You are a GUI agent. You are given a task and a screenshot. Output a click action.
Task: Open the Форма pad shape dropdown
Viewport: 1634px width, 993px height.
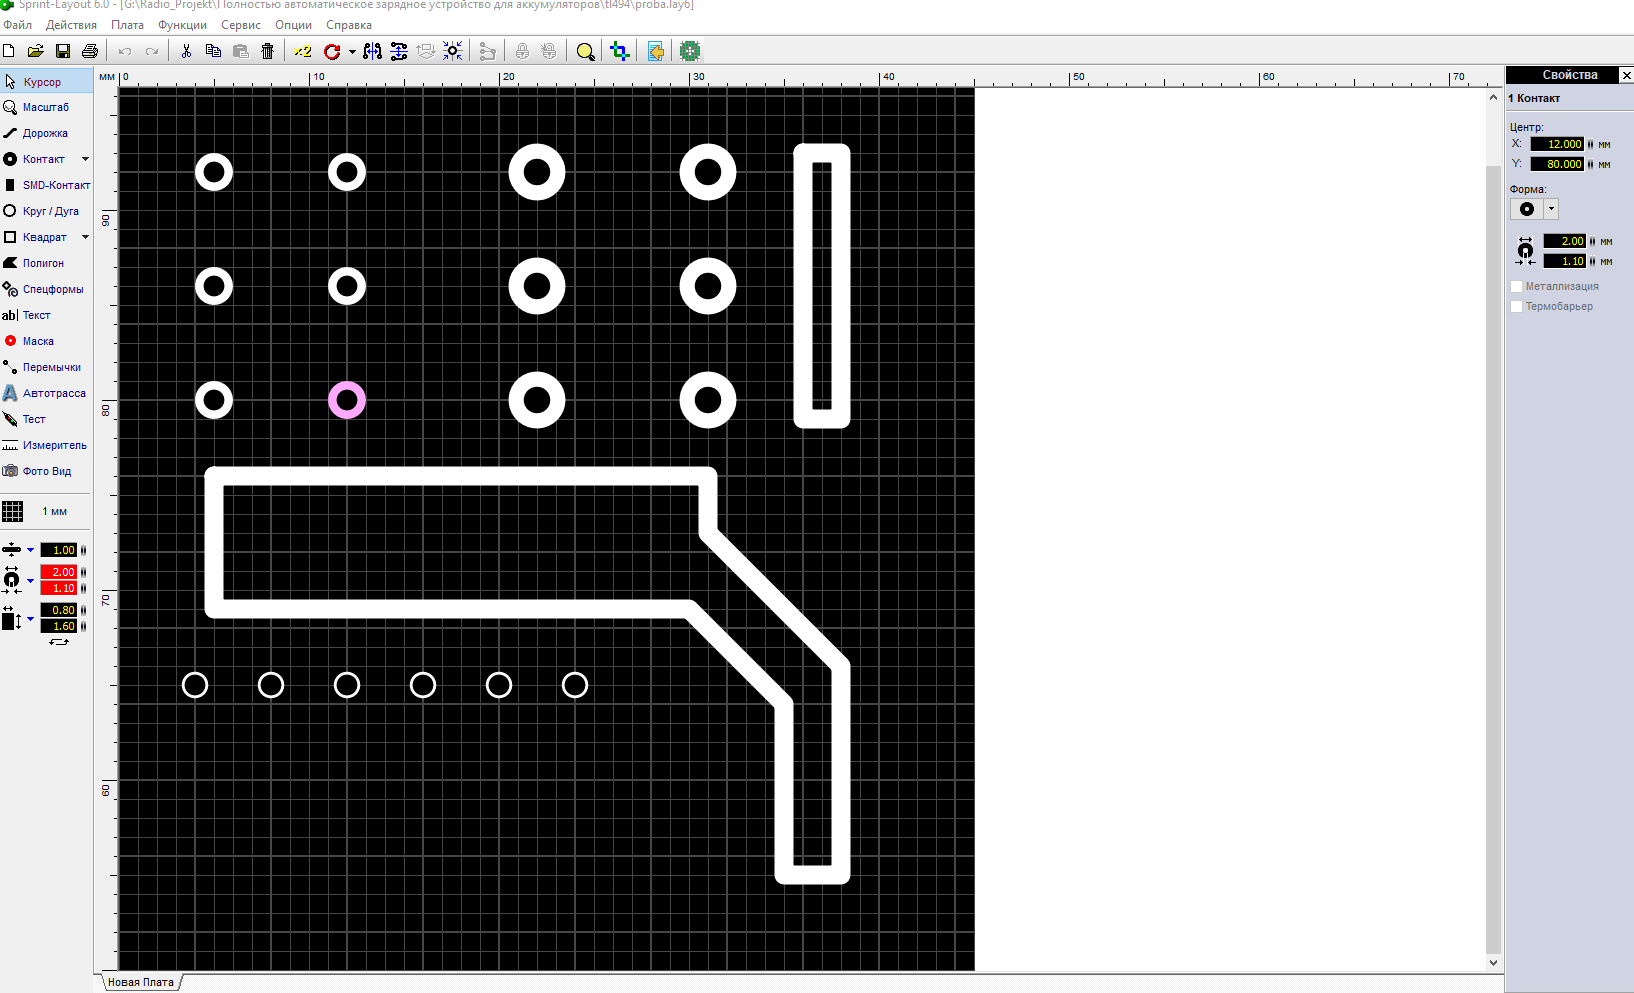1551,209
